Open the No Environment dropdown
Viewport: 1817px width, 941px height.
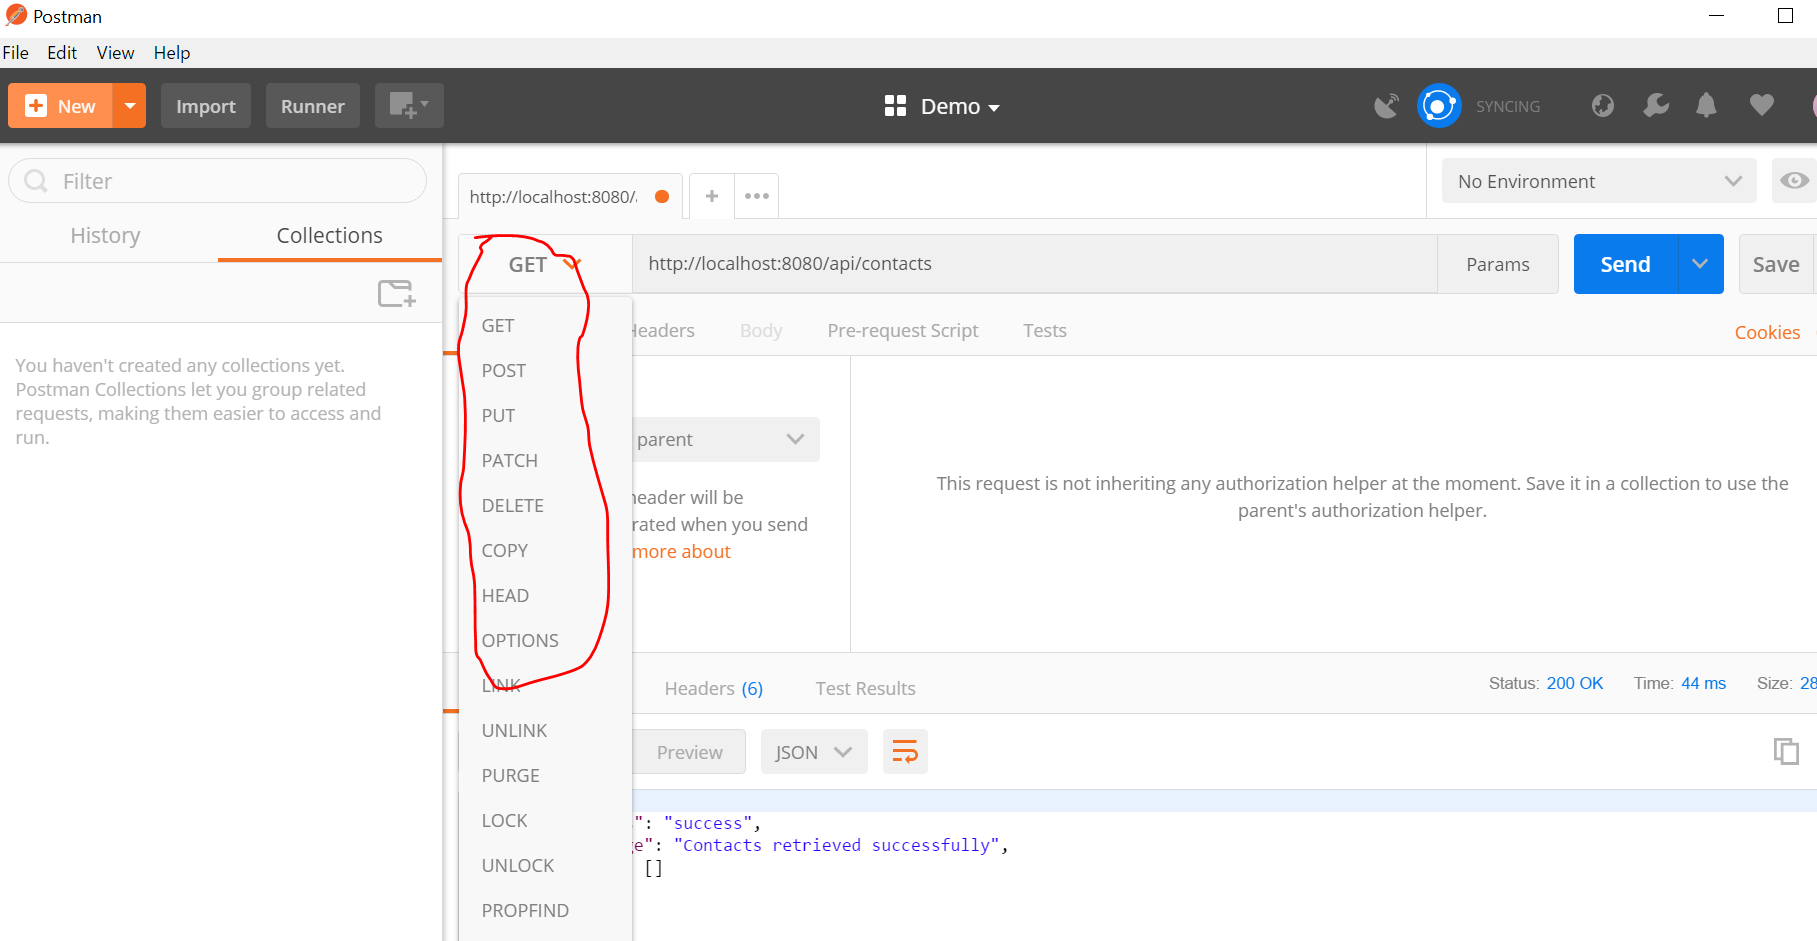pos(1599,181)
